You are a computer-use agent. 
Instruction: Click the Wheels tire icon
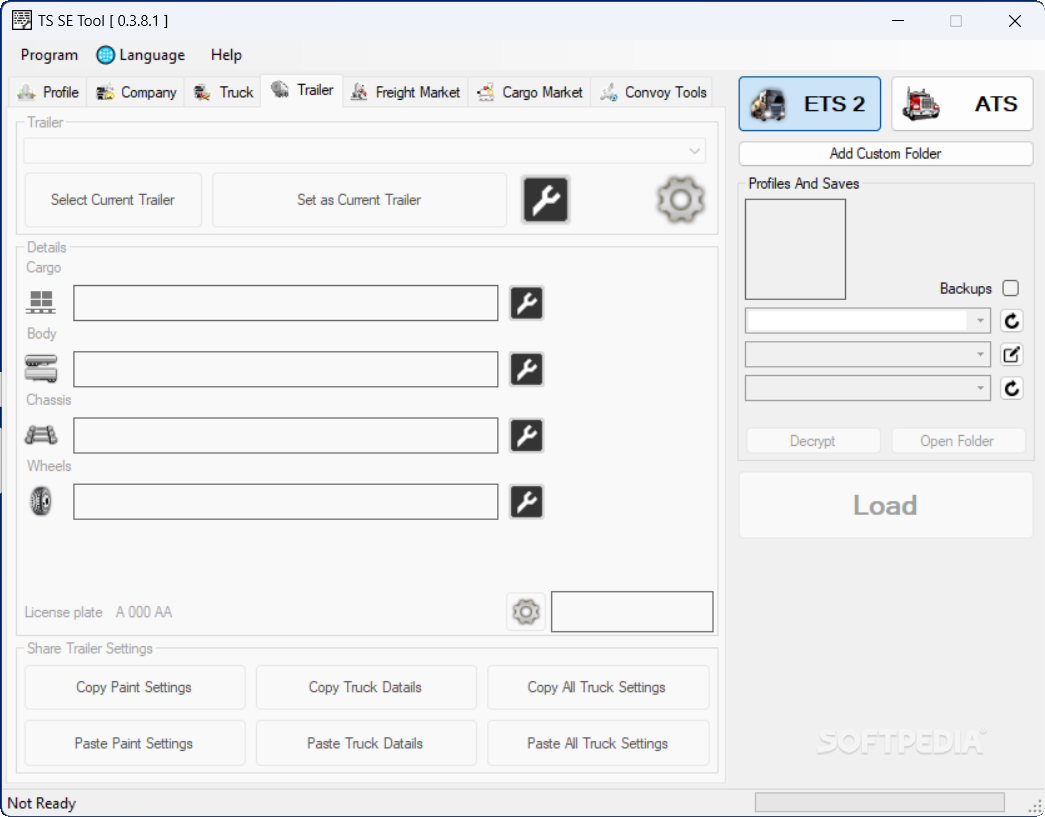[x=41, y=501]
